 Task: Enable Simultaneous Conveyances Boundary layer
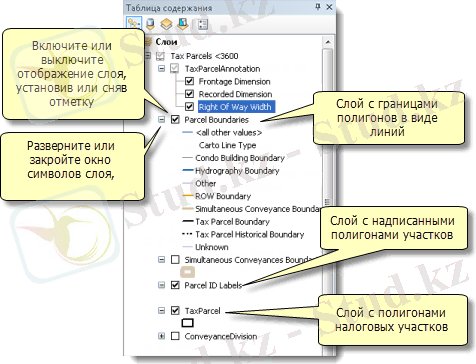pyautogui.click(x=175, y=260)
